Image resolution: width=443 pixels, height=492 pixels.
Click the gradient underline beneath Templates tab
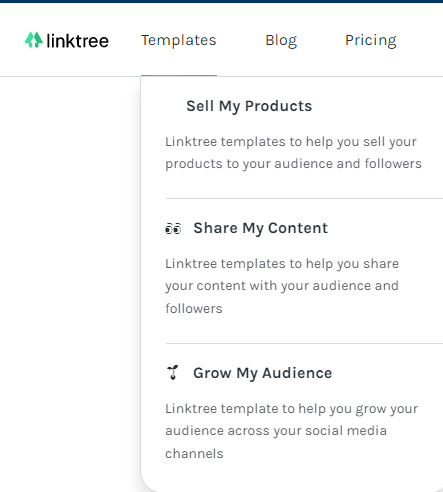coord(179,76)
